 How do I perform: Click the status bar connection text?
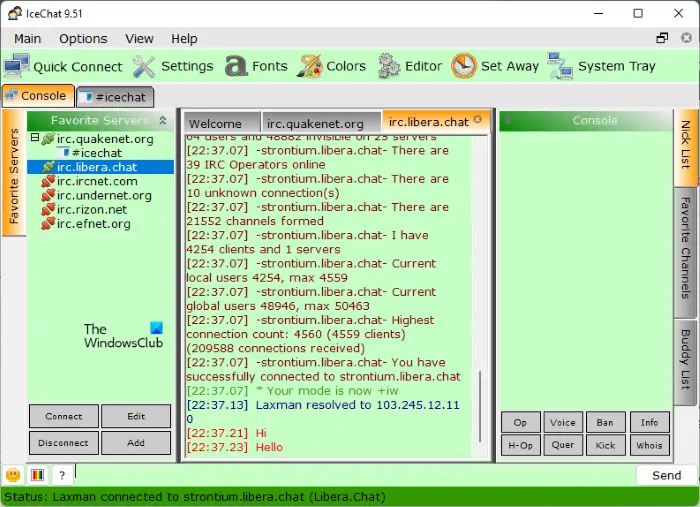coord(195,497)
